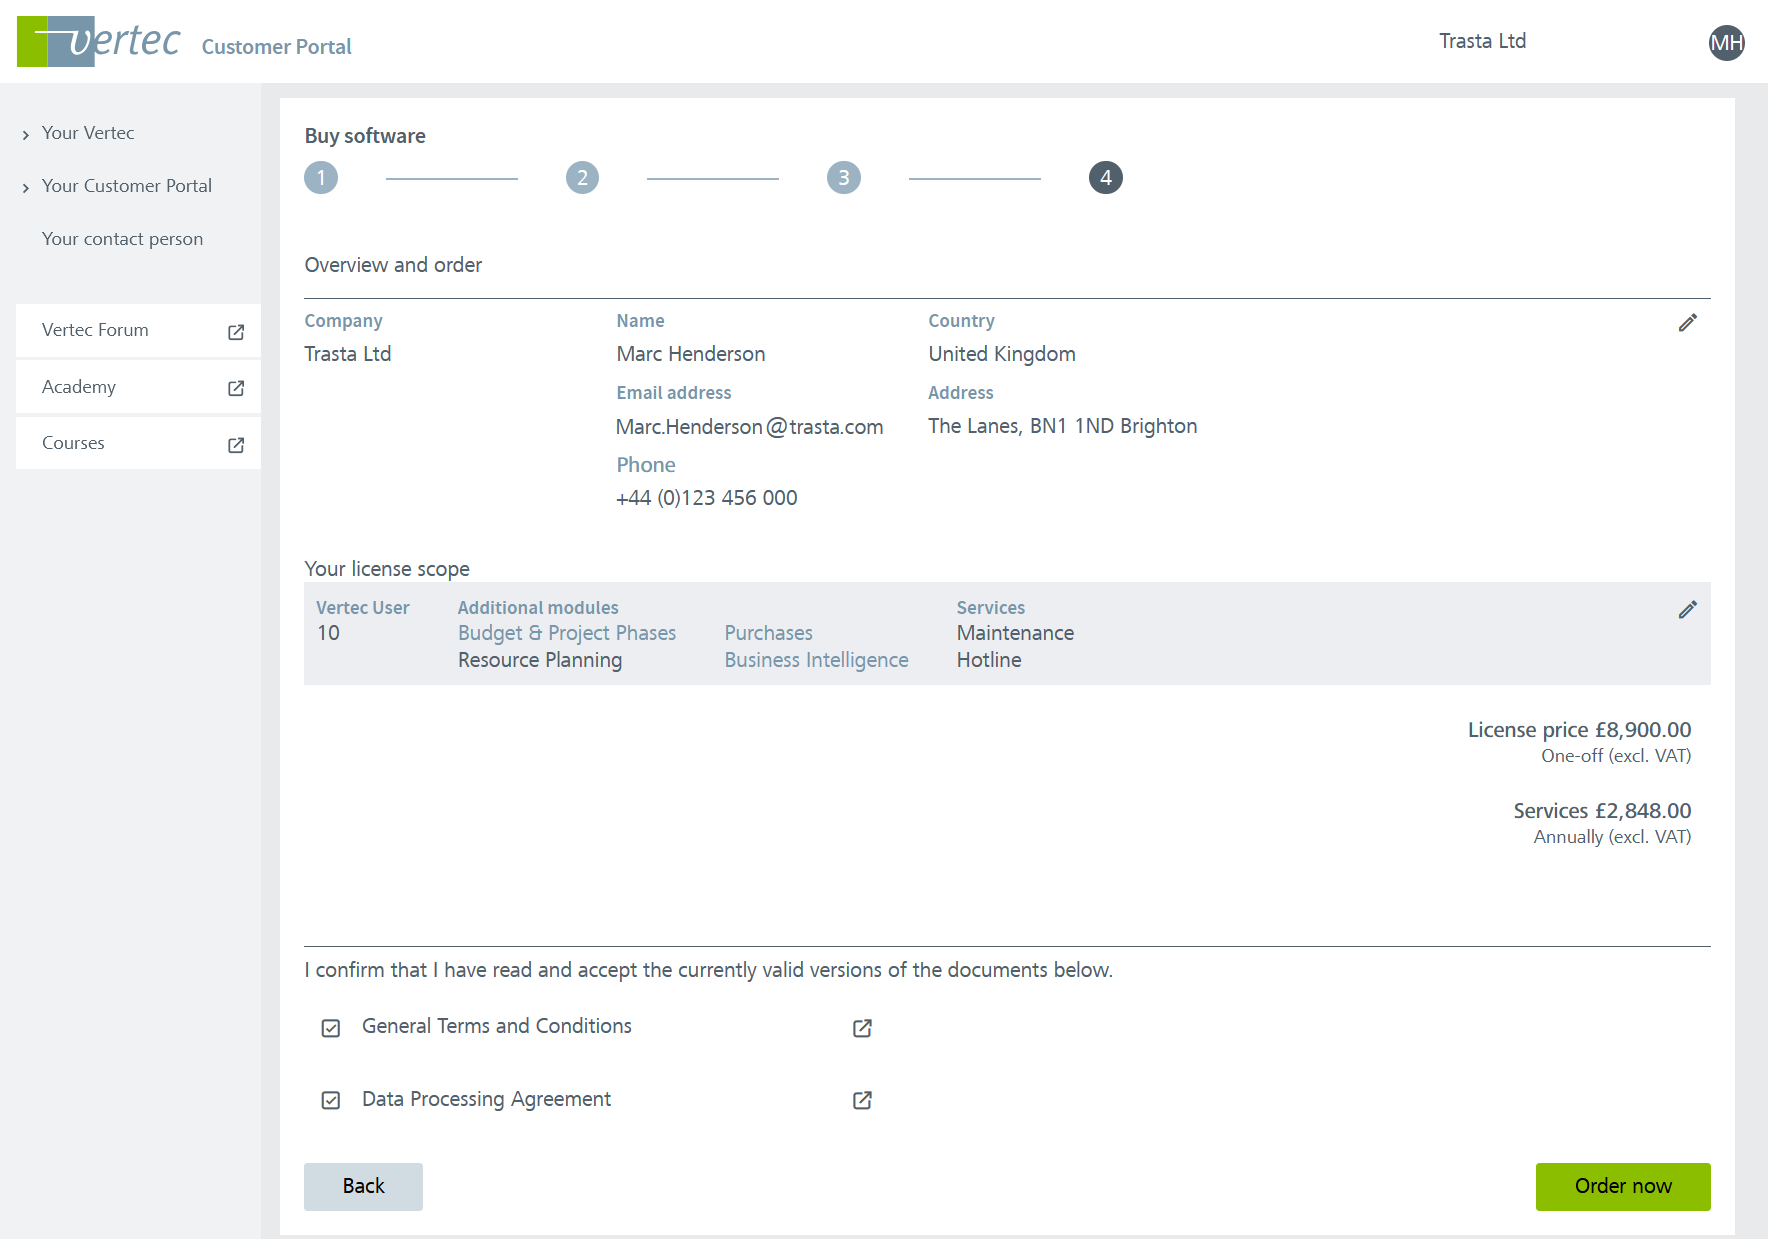This screenshot has width=1768, height=1239.
Task: Click the Vertec logo
Action: [x=98, y=42]
